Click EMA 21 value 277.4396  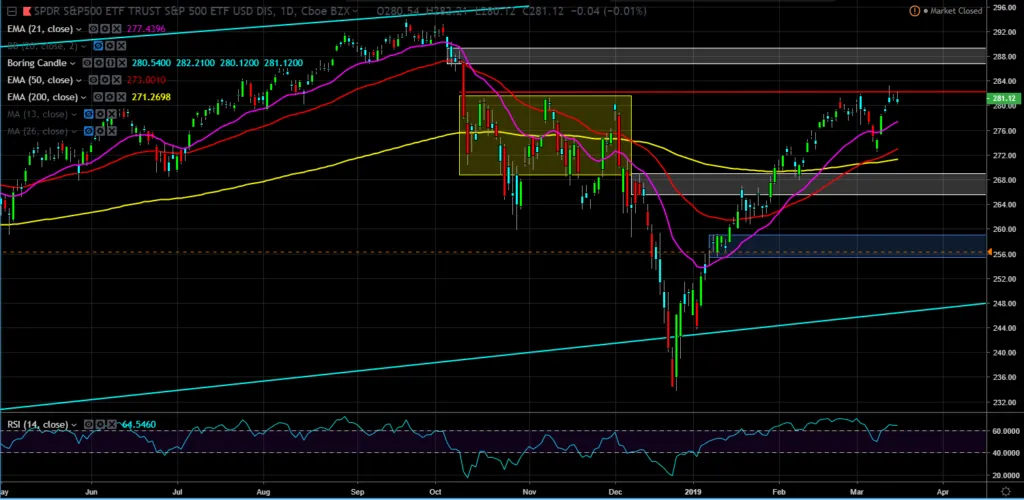click(x=146, y=29)
